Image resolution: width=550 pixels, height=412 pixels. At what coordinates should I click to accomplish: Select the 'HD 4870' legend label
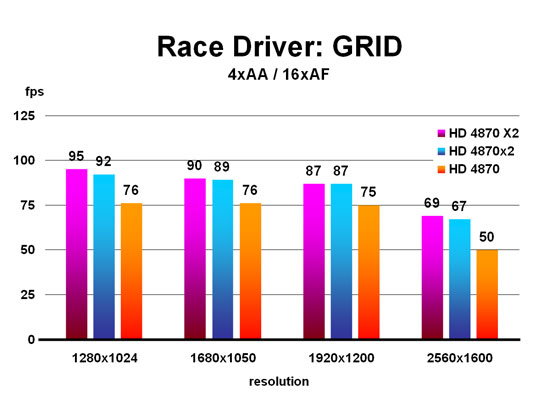point(474,169)
